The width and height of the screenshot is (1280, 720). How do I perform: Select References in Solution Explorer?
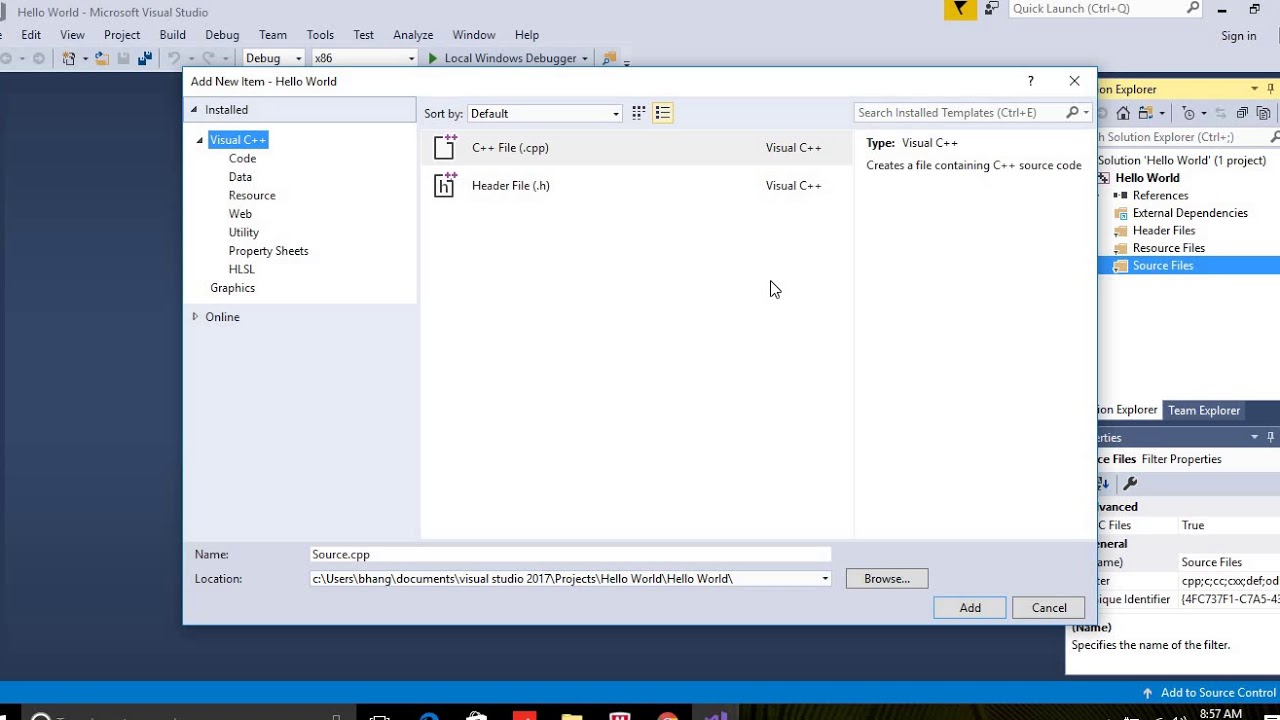tap(1160, 196)
